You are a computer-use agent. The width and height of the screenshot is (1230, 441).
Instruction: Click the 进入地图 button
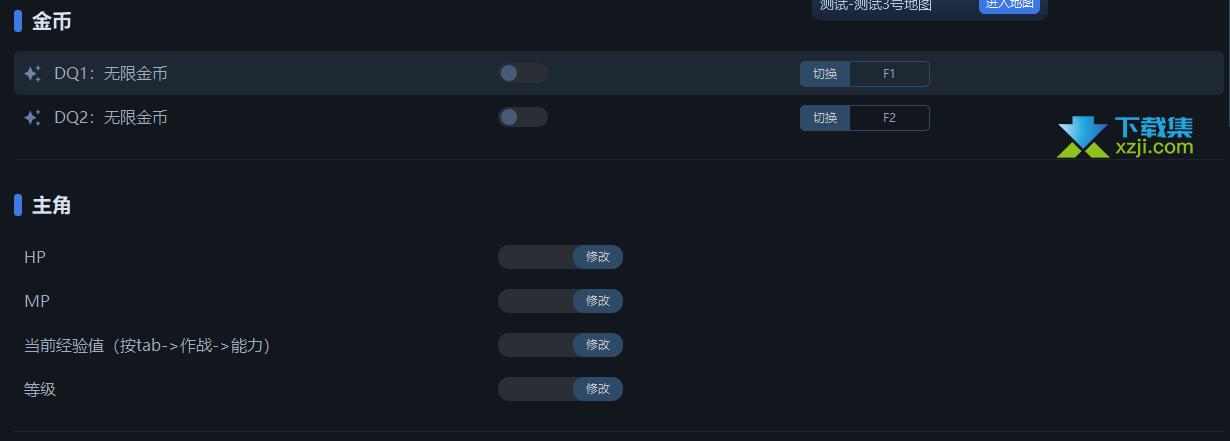pyautogui.click(x=1008, y=5)
